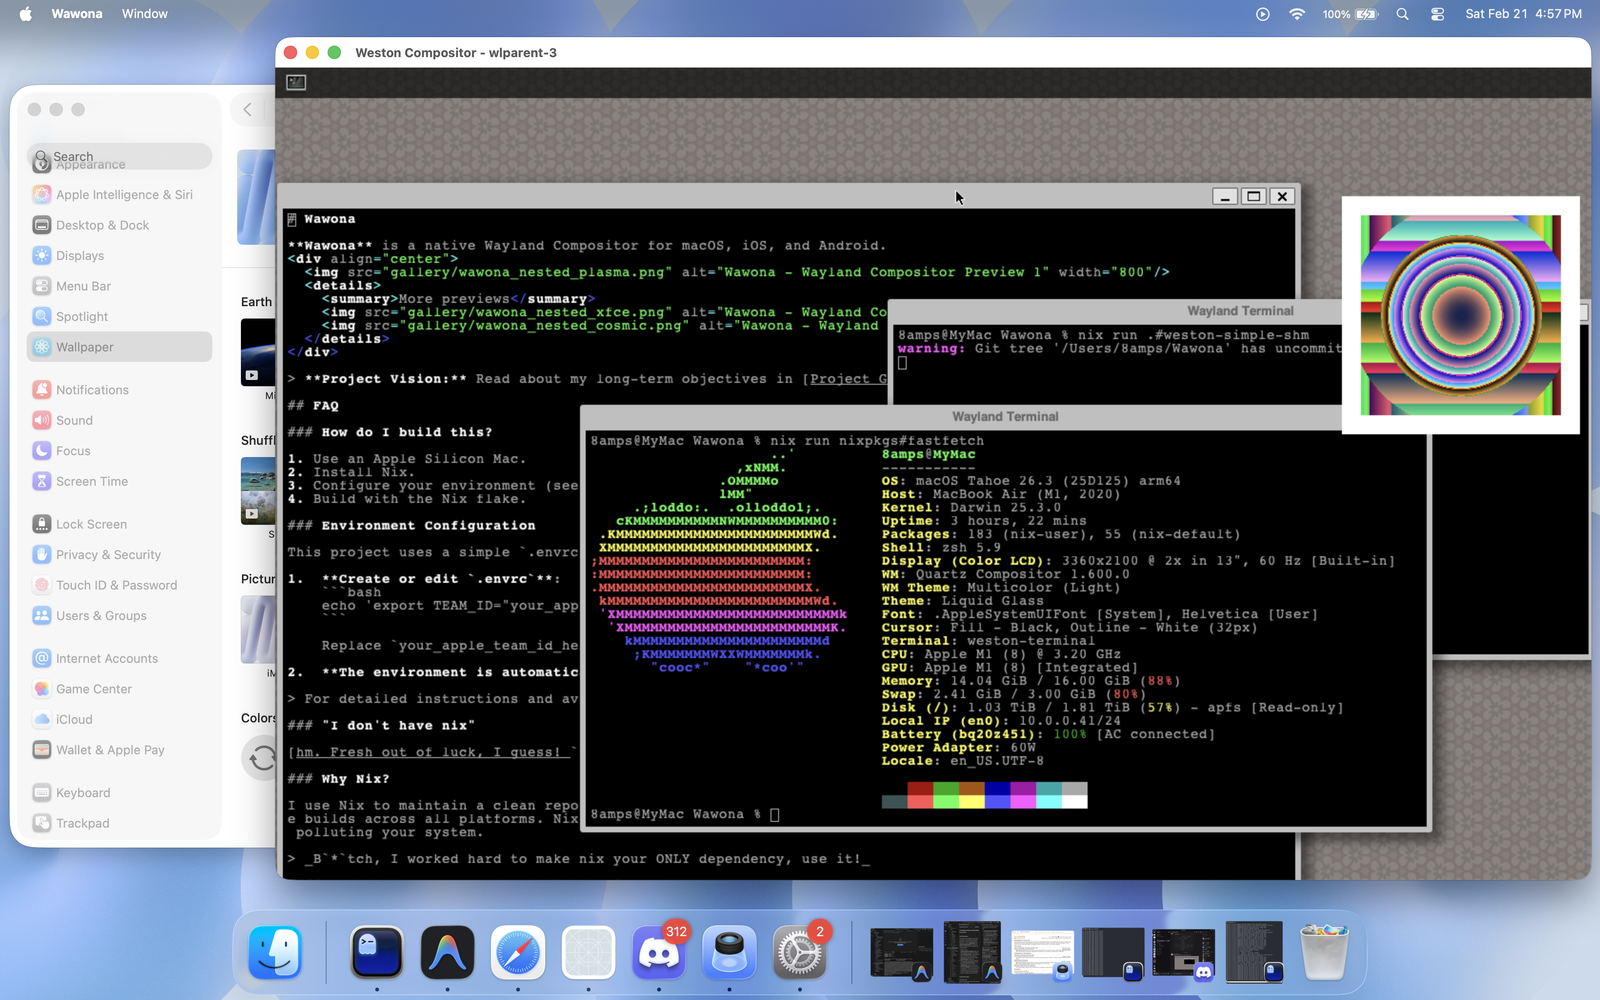Select the Earth wallpaper thumbnail

258,352
